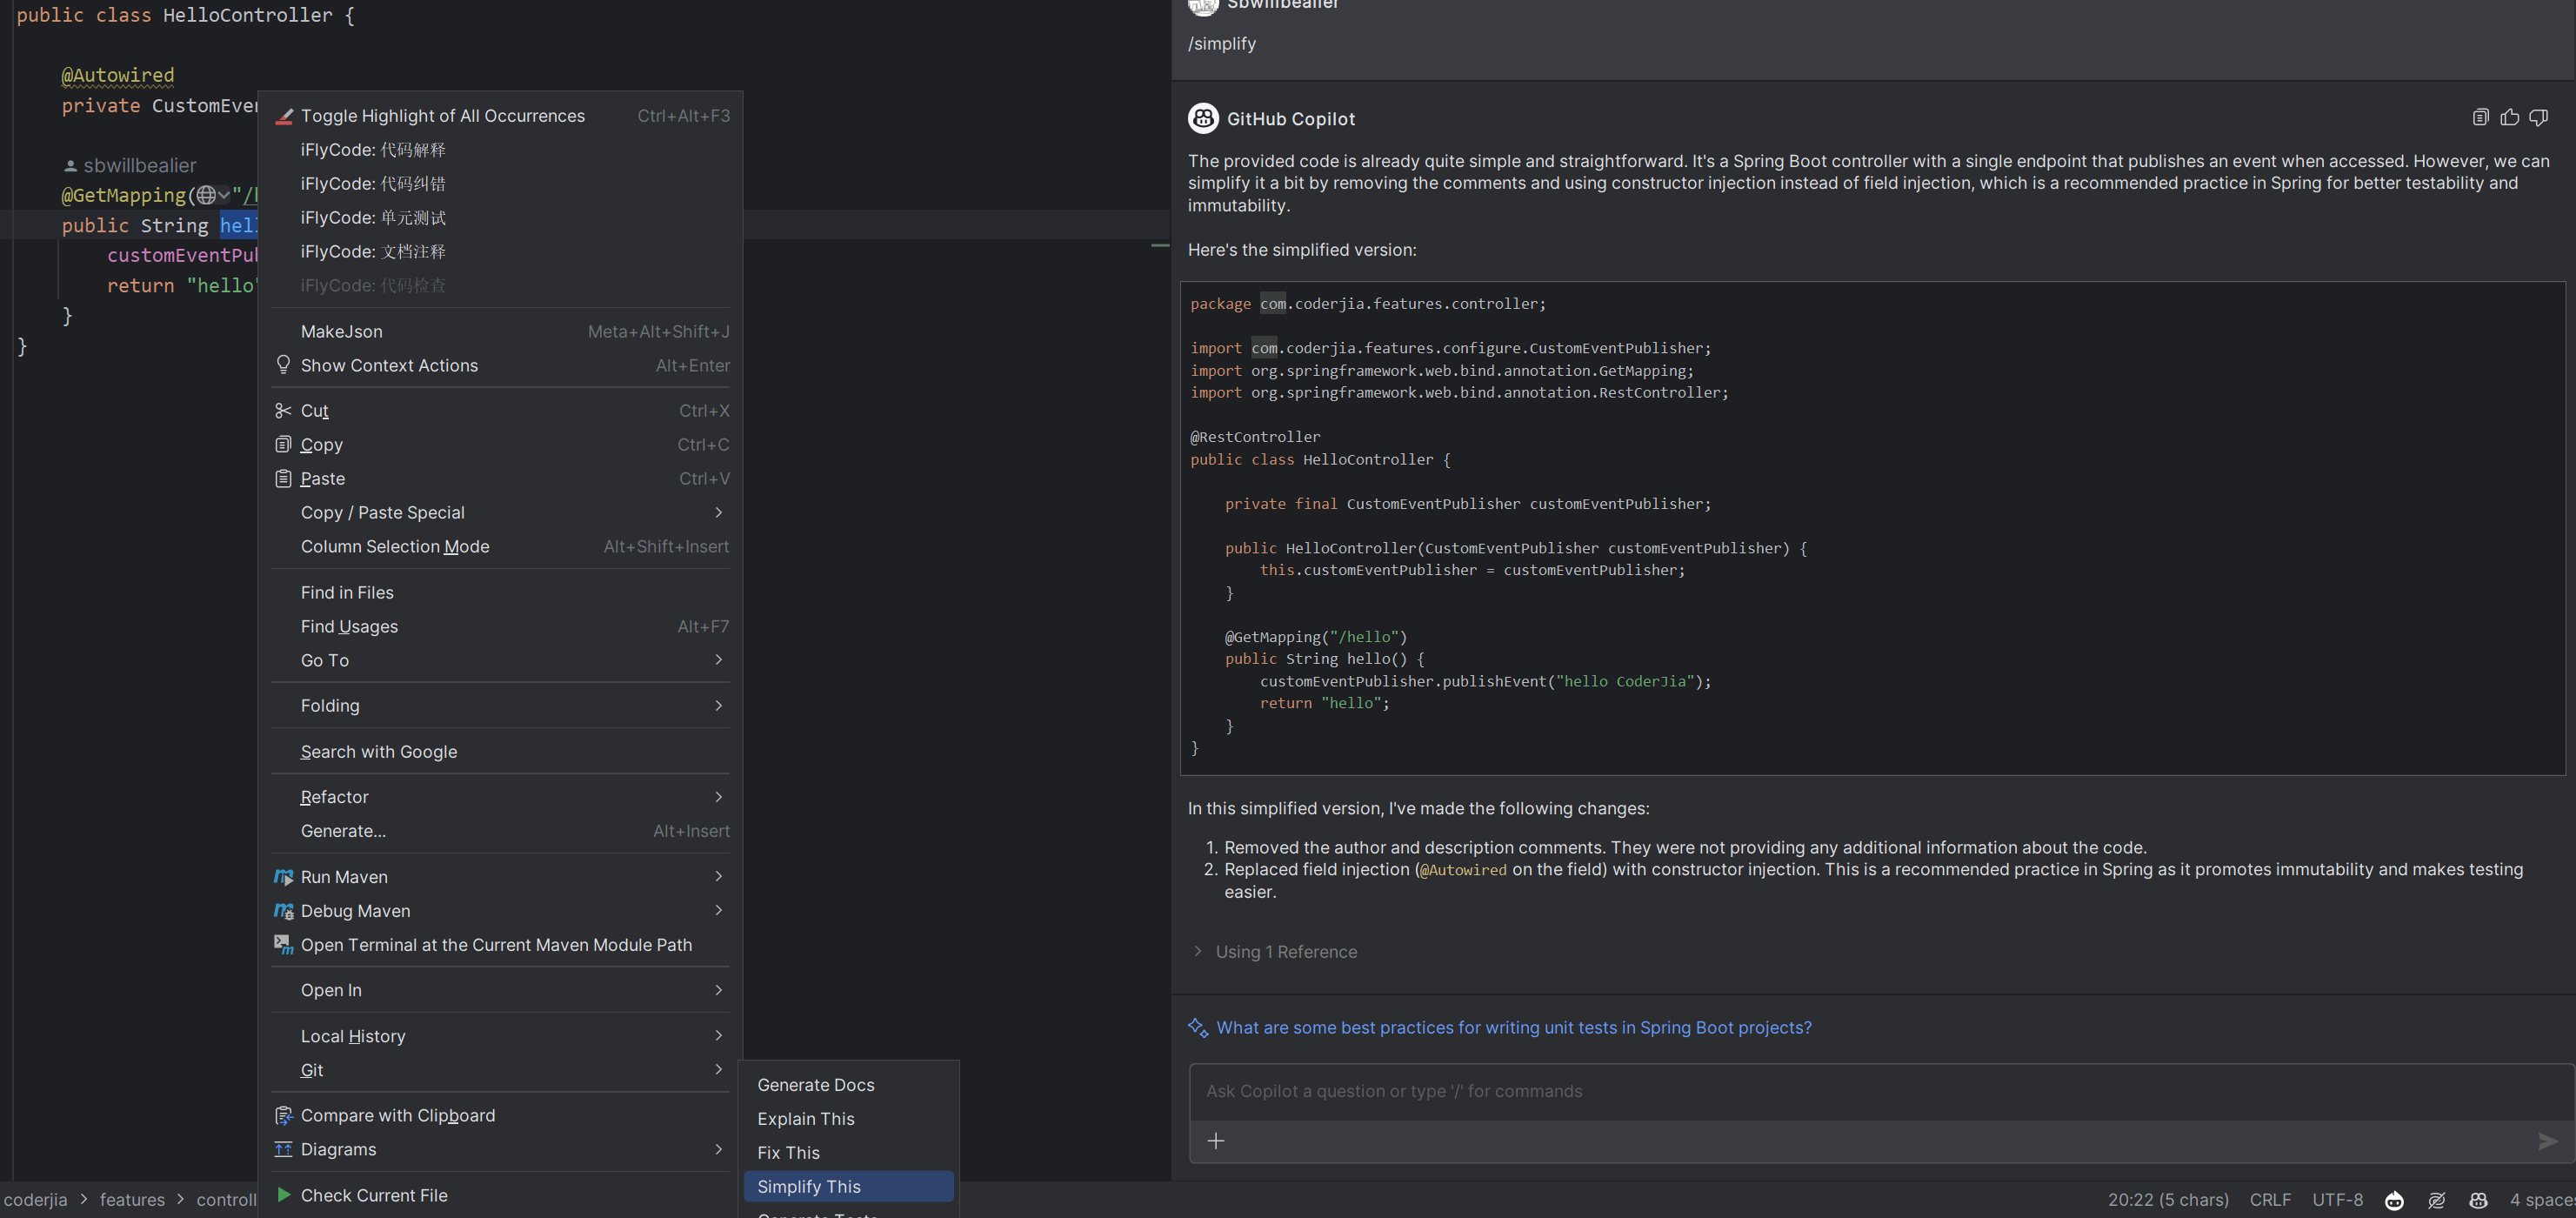Click the add attachment icon in Copilot
This screenshot has height=1218, width=2576.
[x=1216, y=1139]
